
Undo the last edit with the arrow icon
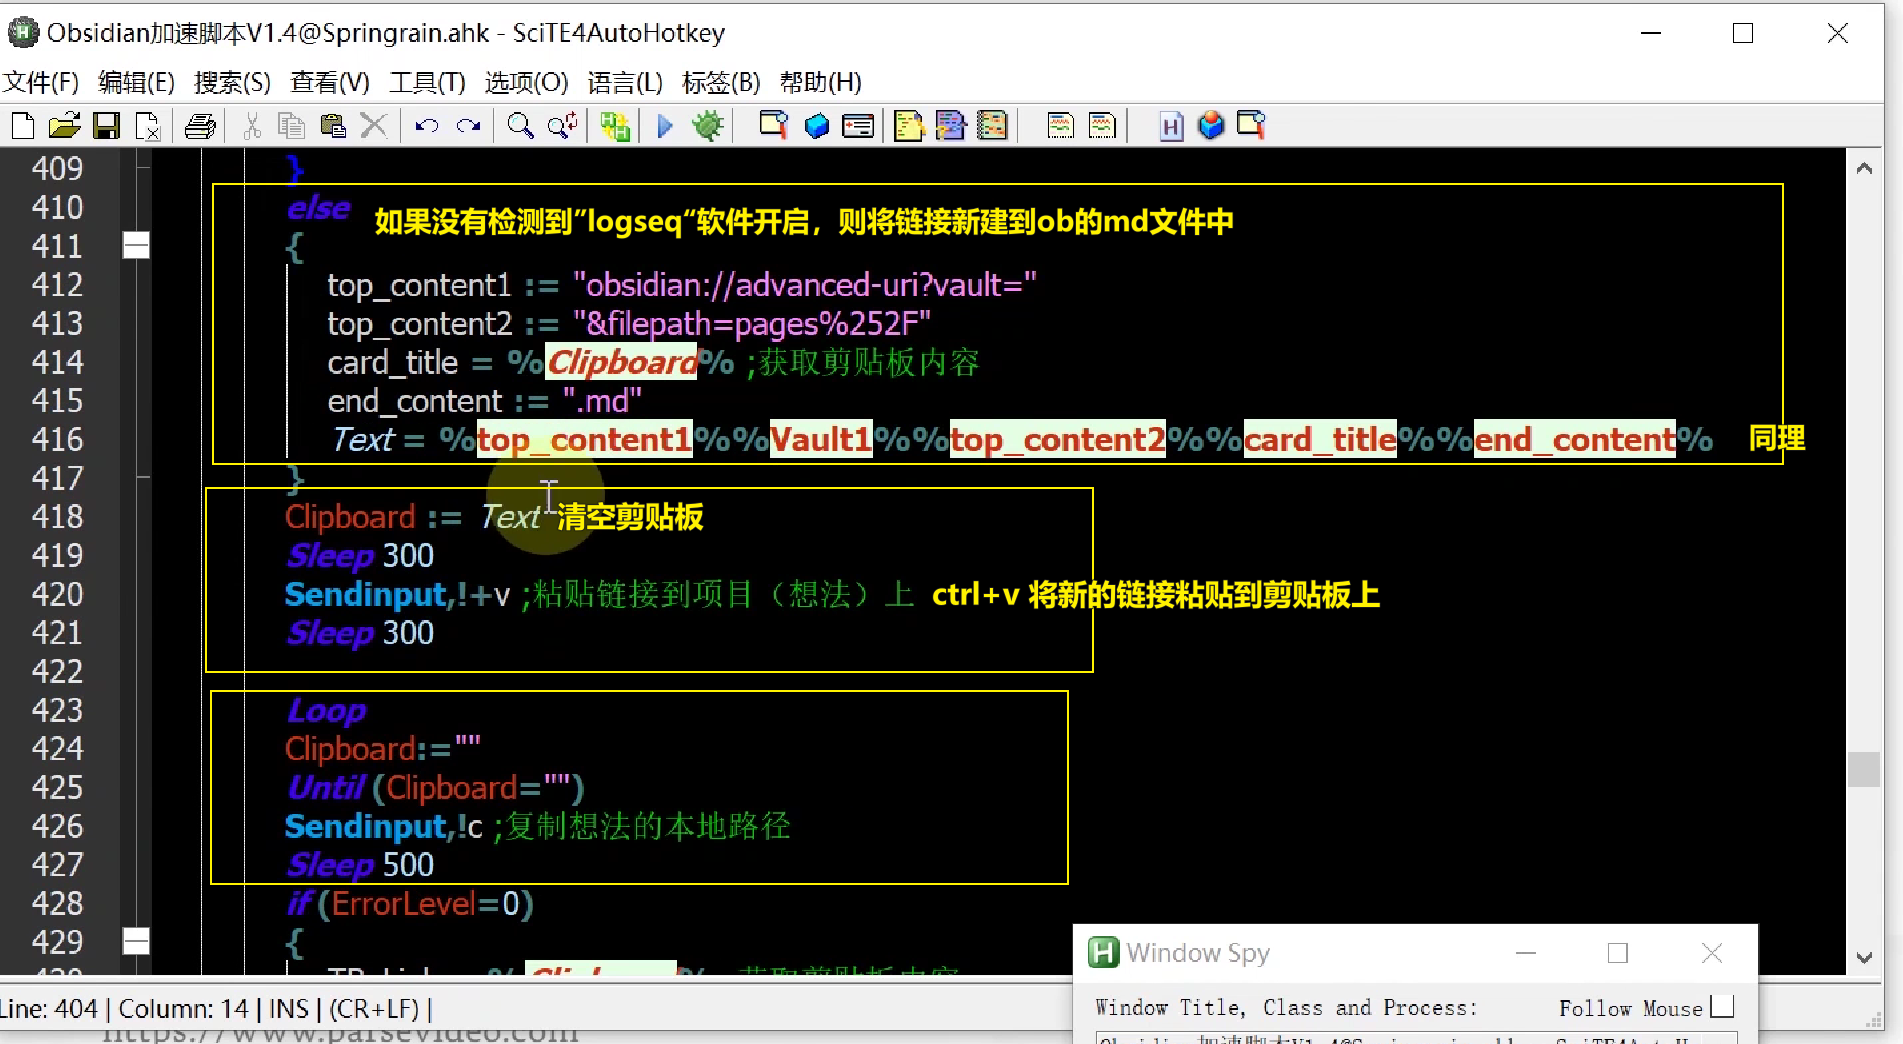pos(427,126)
